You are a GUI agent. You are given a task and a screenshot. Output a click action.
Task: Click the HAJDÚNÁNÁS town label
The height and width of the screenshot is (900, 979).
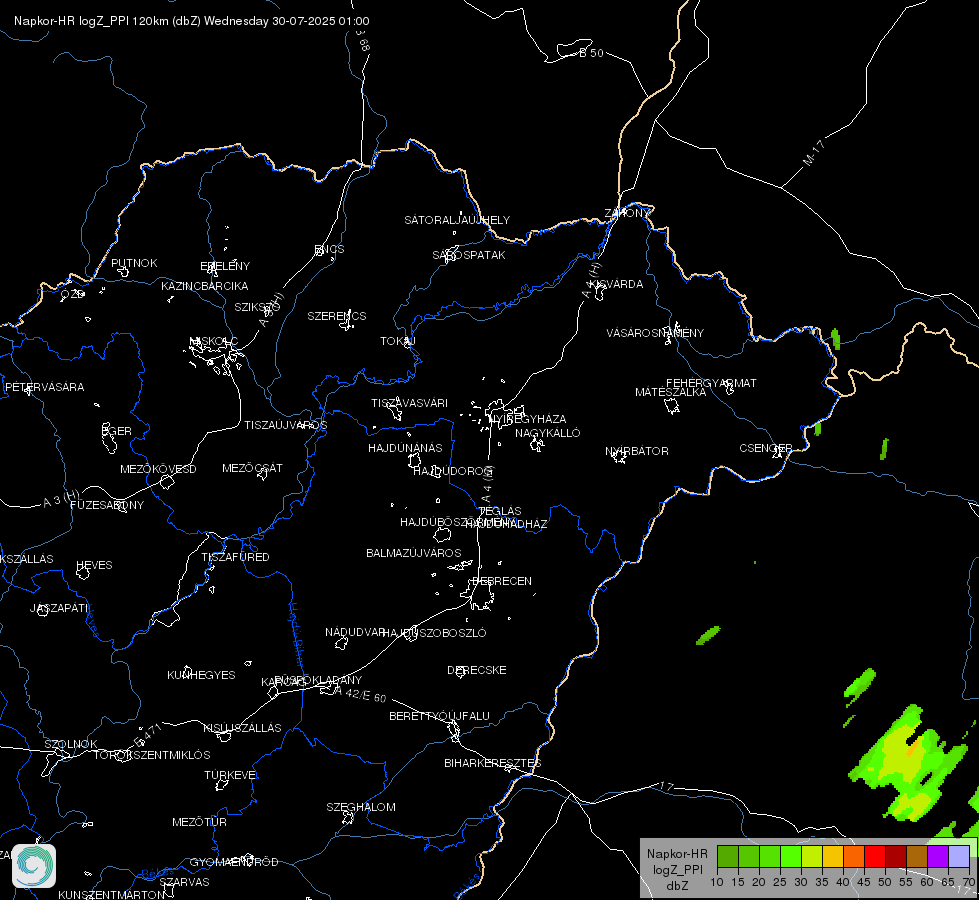(405, 448)
